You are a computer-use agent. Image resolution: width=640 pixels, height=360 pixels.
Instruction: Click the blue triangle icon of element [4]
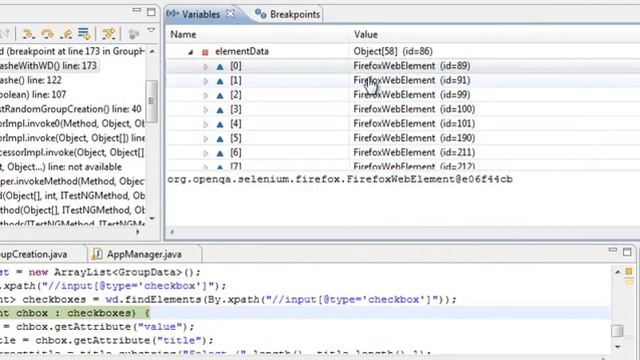tap(220, 124)
